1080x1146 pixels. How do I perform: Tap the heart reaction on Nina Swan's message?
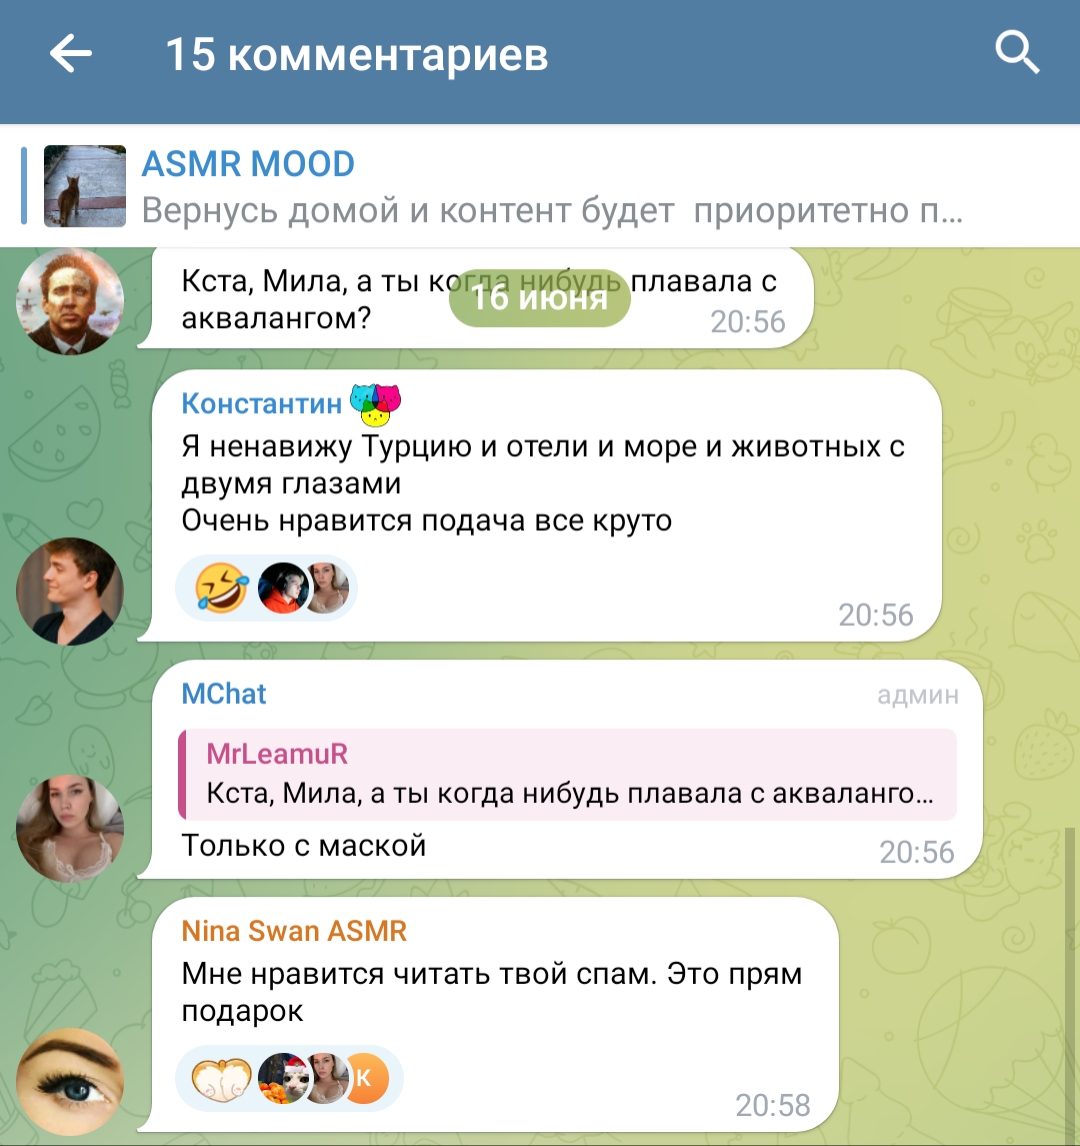click(x=221, y=1079)
